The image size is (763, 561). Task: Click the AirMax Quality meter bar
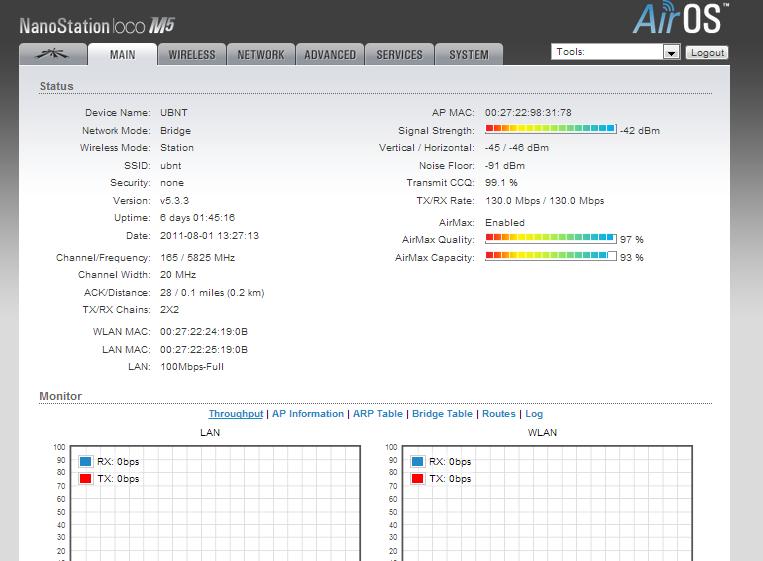(550, 239)
